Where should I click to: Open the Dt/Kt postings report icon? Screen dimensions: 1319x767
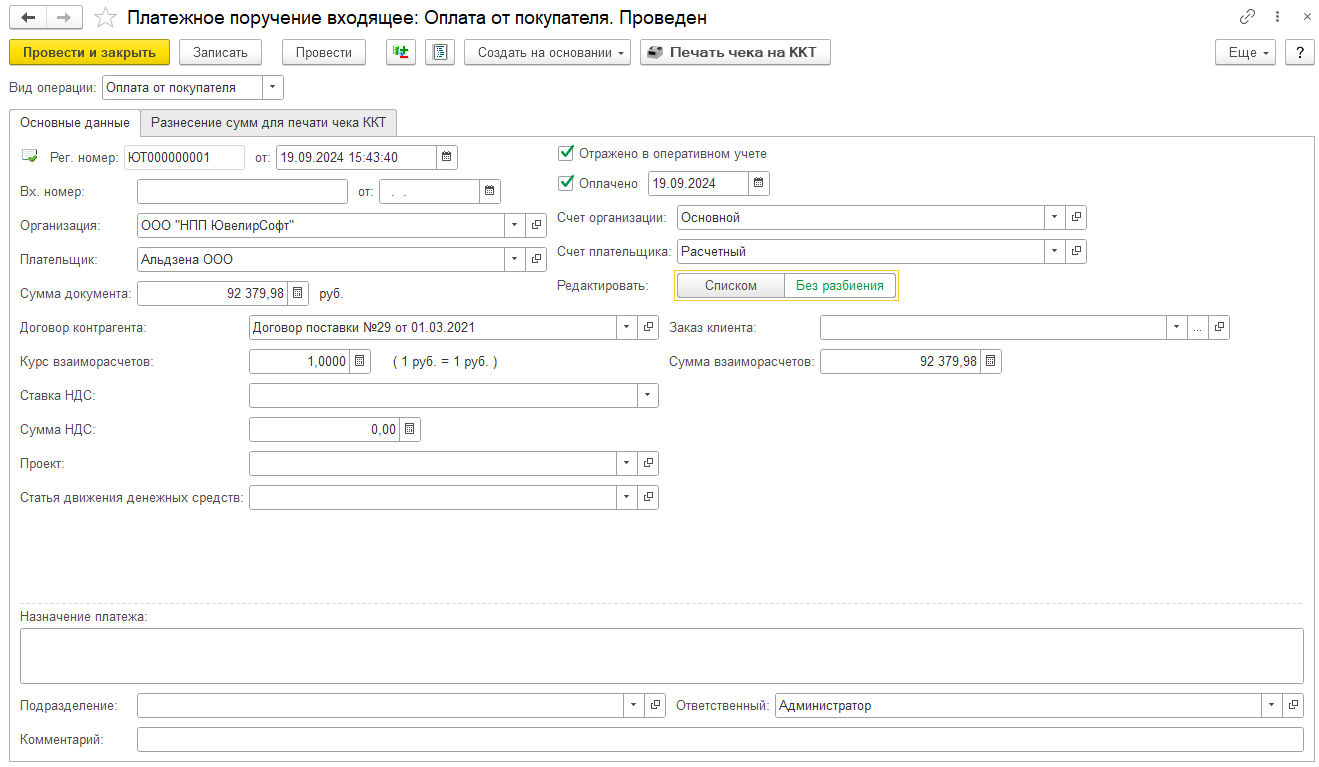(401, 52)
